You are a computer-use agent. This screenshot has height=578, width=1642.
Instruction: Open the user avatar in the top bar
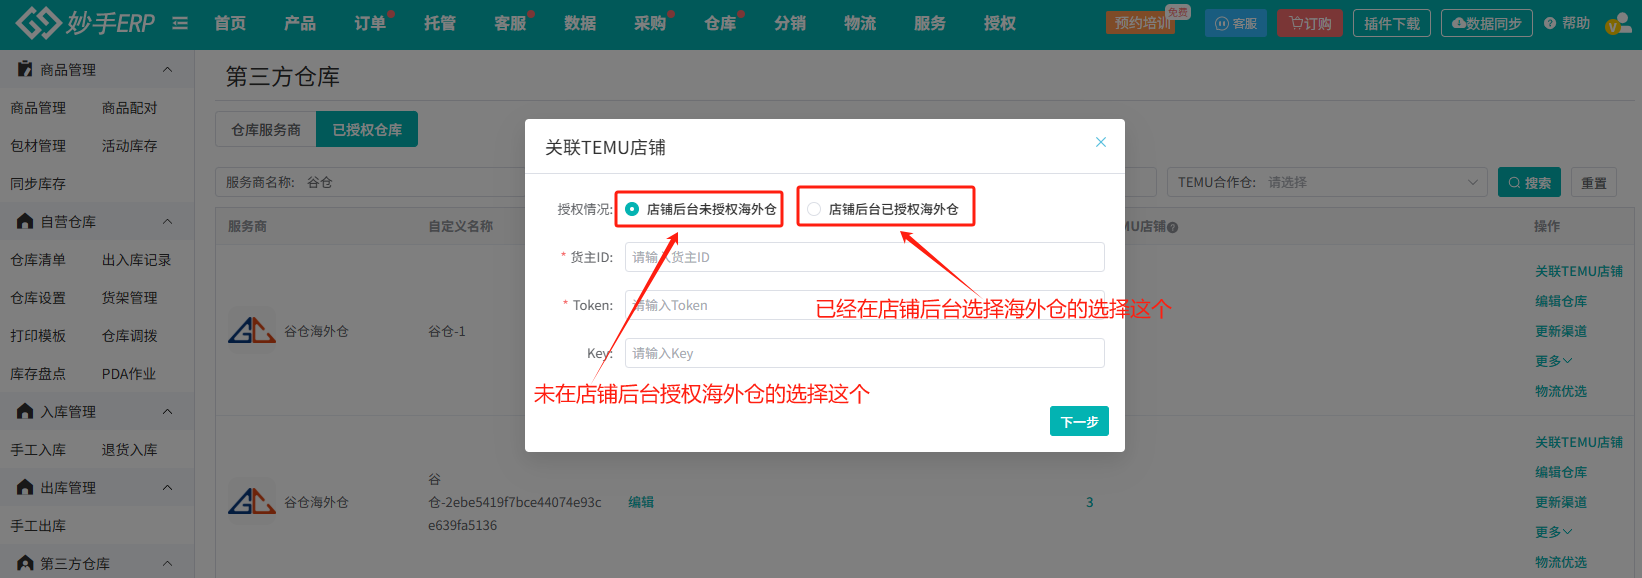click(x=1619, y=24)
